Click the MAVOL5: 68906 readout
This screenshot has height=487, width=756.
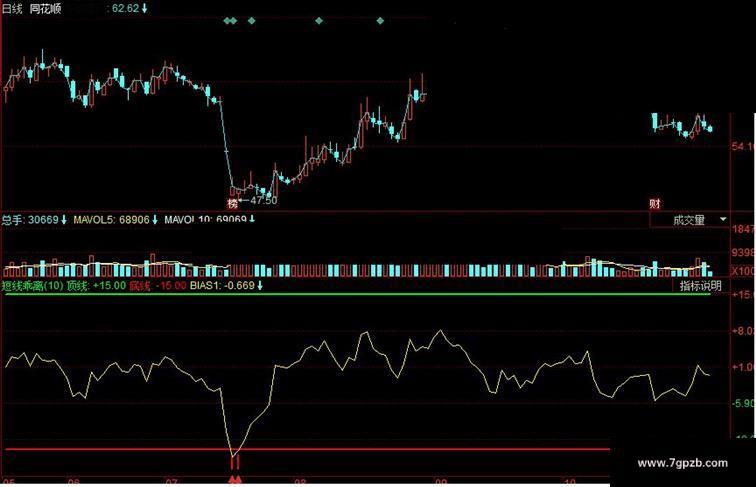(115, 220)
